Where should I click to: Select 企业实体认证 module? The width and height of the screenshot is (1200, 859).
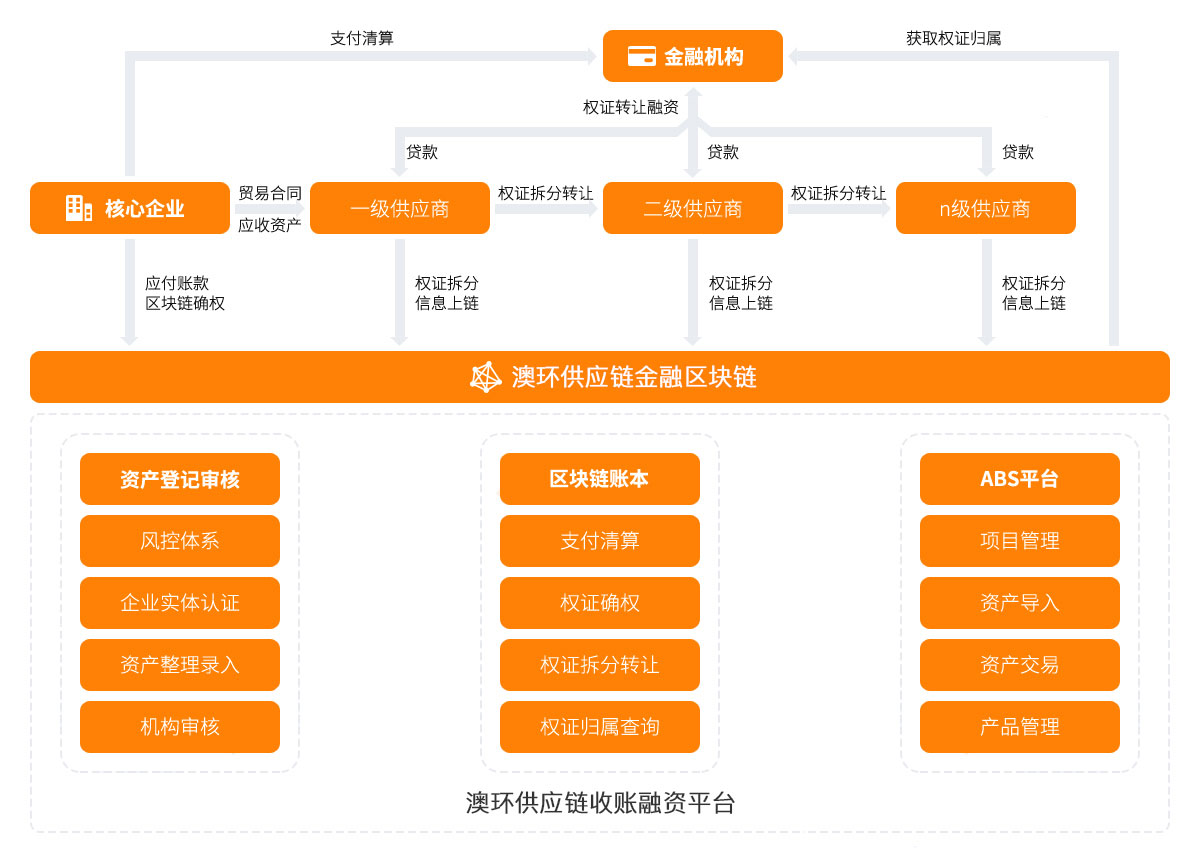pos(180,603)
